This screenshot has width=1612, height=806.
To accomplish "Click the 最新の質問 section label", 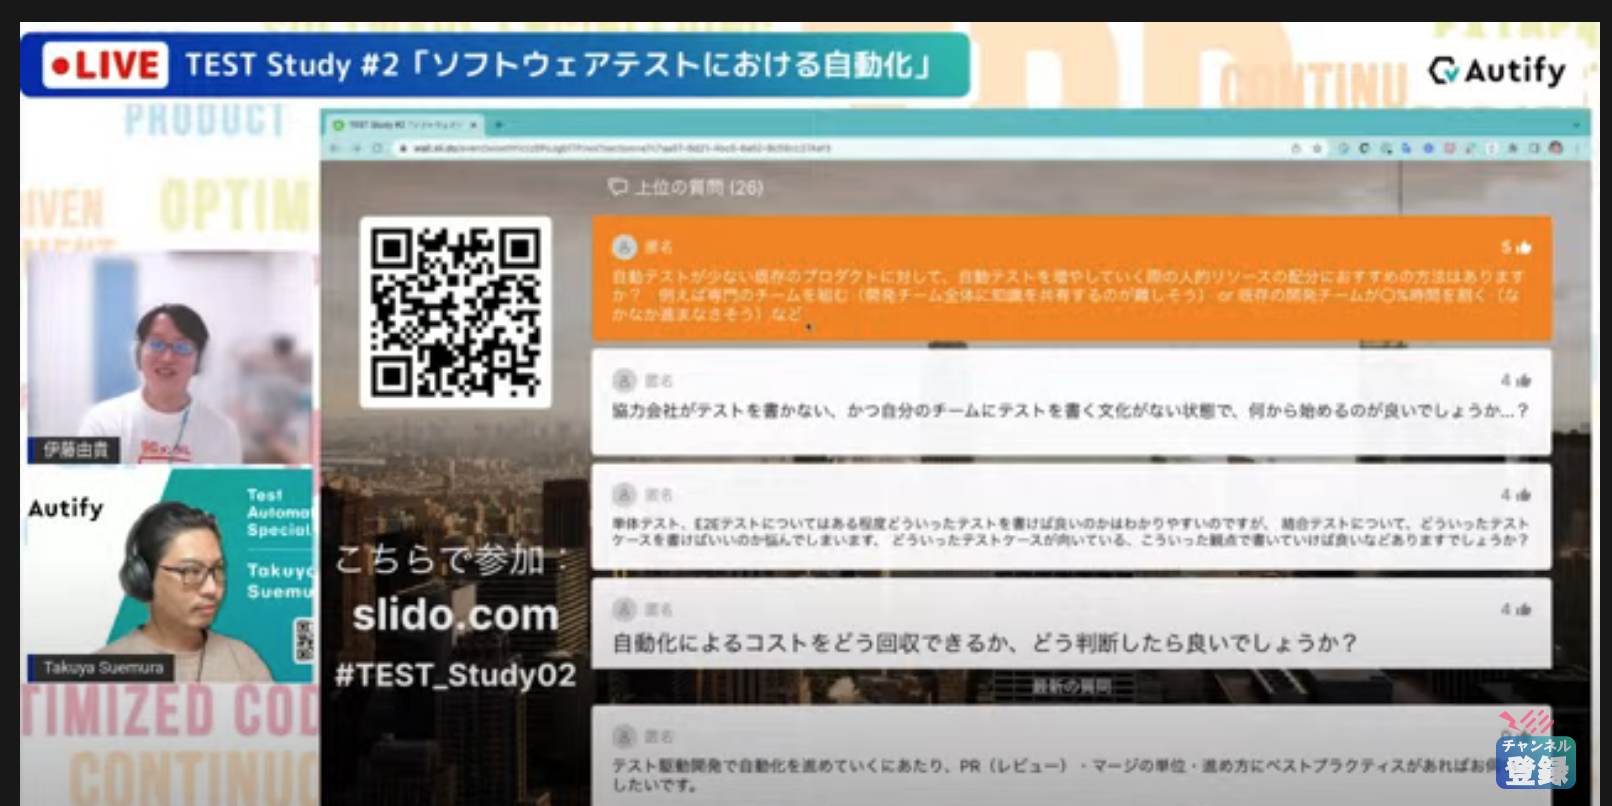I will (x=1071, y=687).
